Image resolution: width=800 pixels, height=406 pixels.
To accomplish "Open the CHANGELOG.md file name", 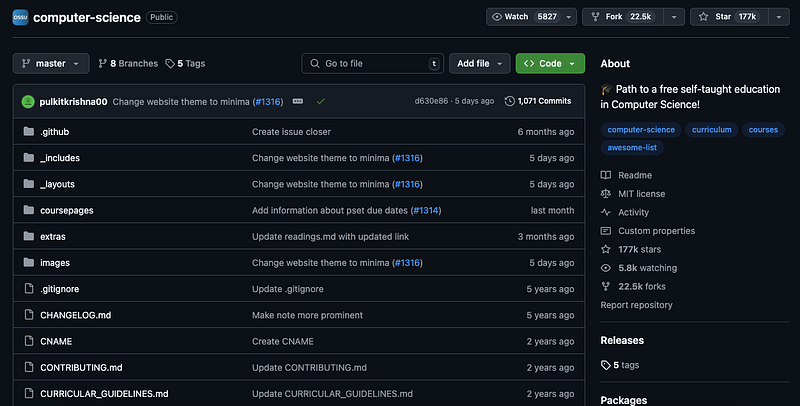I will (76, 315).
